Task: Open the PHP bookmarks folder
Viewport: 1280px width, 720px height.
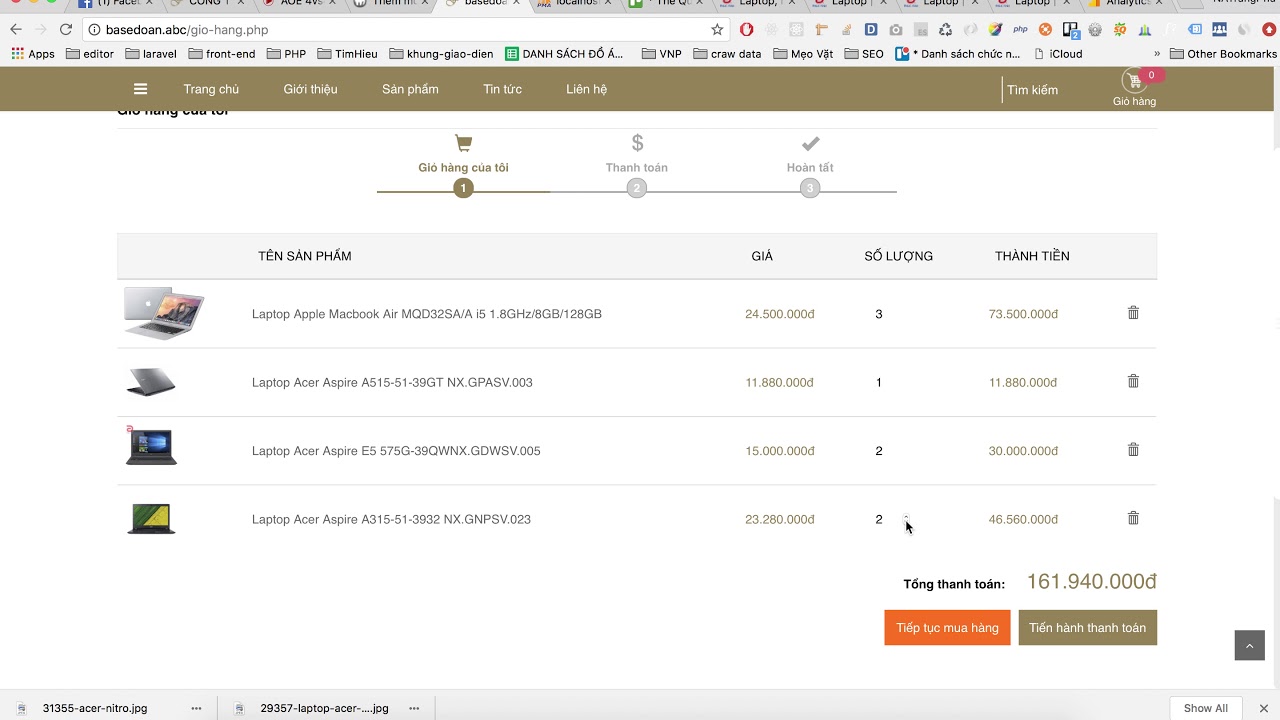Action: pyautogui.click(x=285, y=54)
